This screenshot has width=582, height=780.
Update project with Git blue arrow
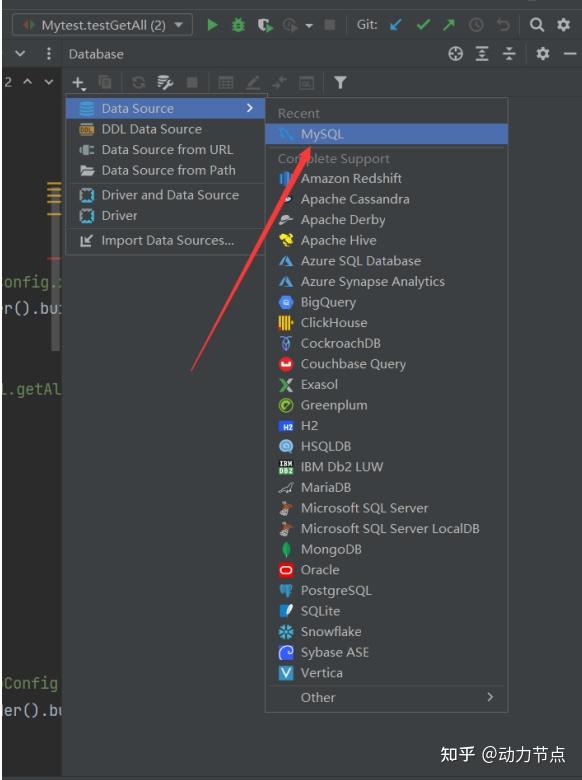[x=396, y=24]
